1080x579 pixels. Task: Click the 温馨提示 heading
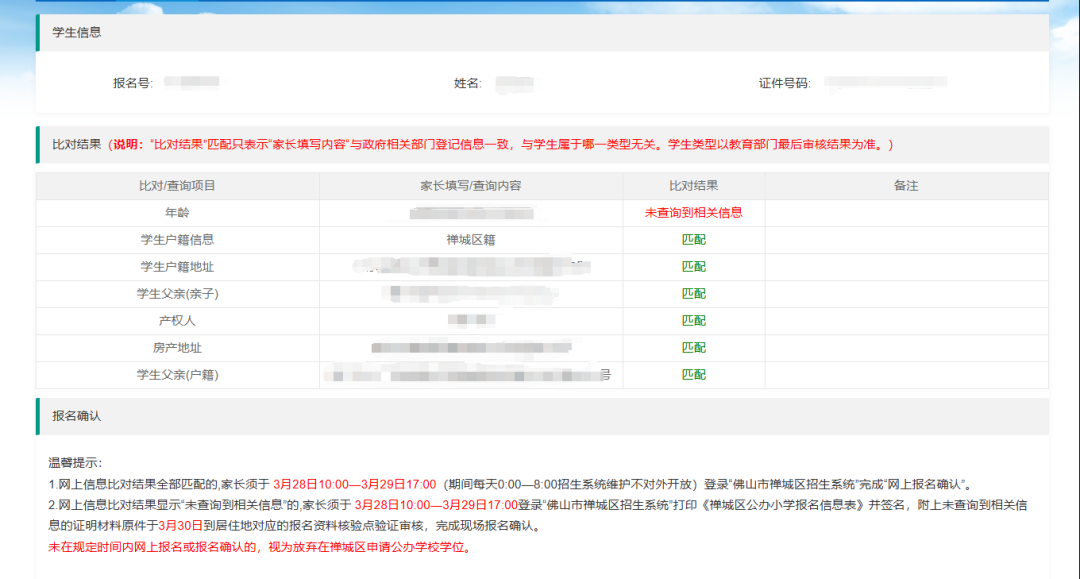(75, 463)
